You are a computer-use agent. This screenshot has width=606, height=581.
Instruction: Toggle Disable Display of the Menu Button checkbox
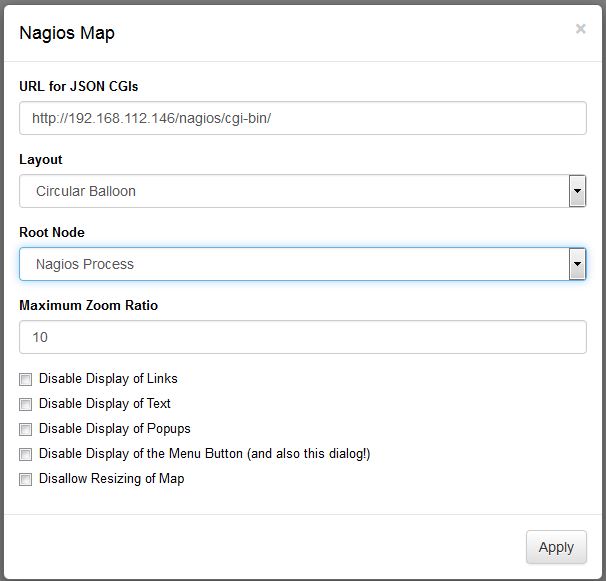click(x=26, y=454)
